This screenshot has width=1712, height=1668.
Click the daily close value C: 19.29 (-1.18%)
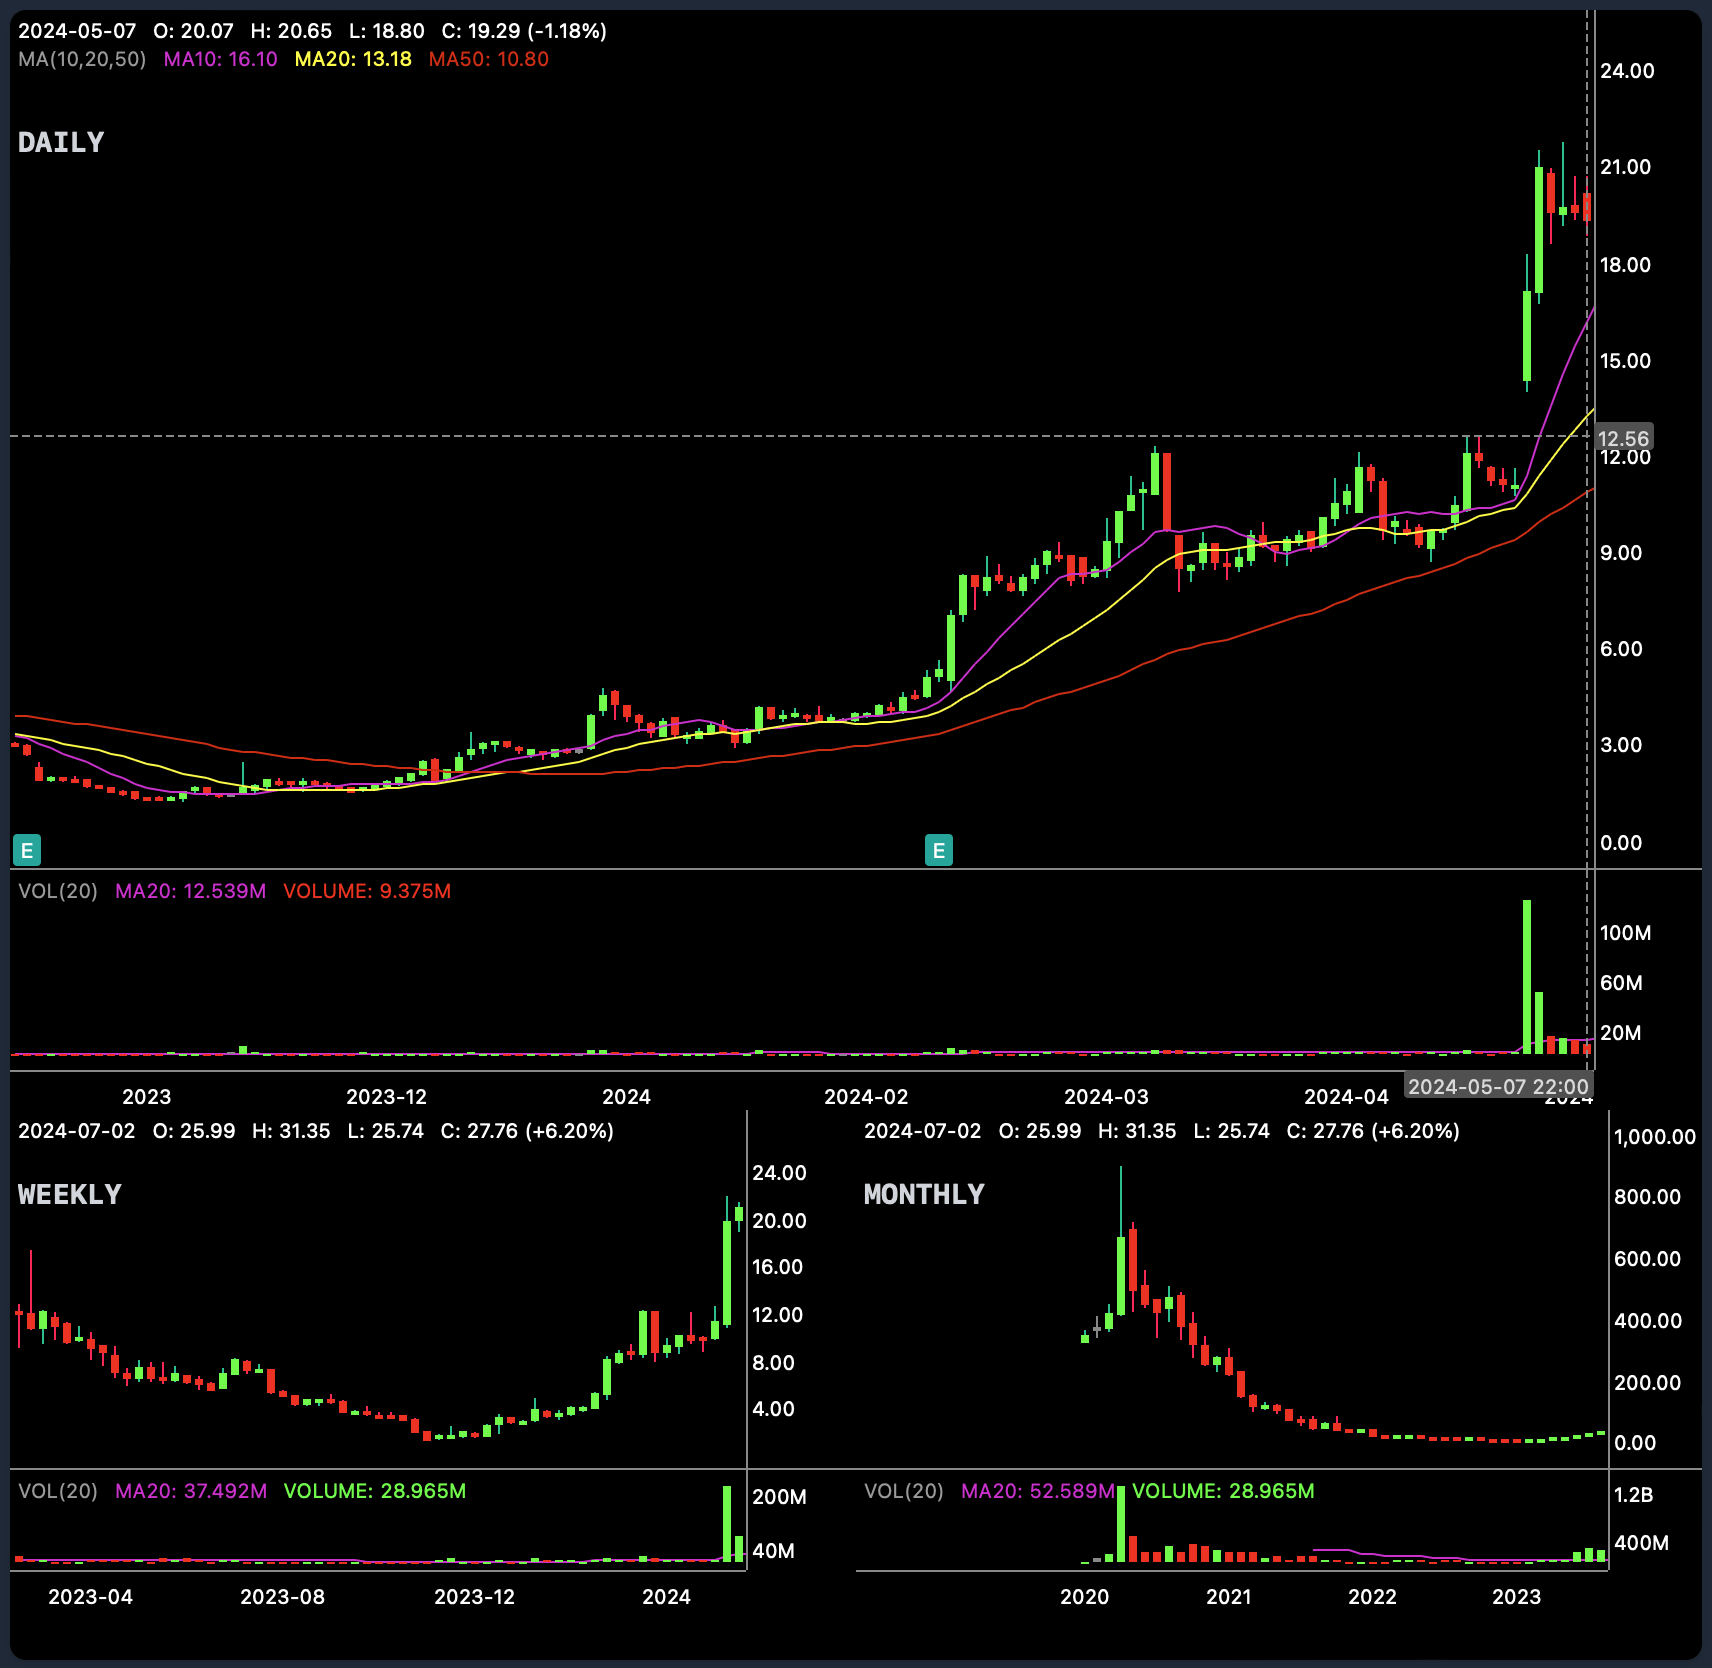pos(524,31)
